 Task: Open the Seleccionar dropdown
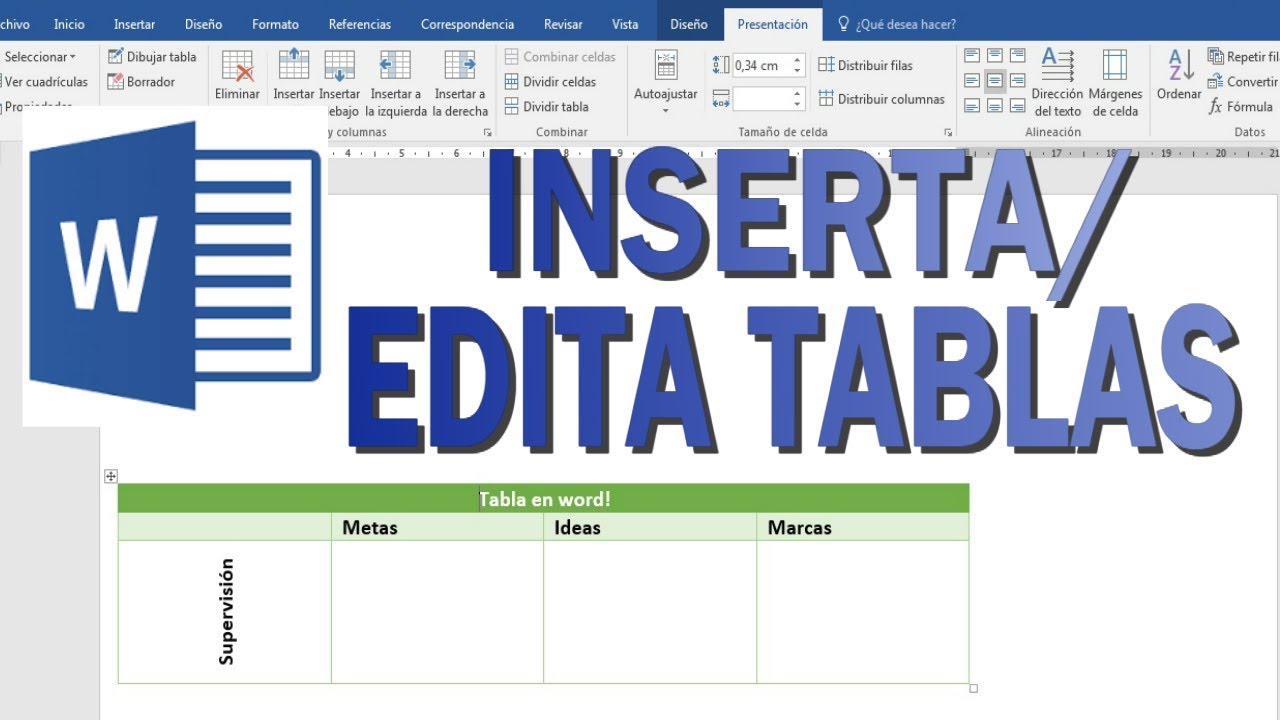[x=40, y=57]
